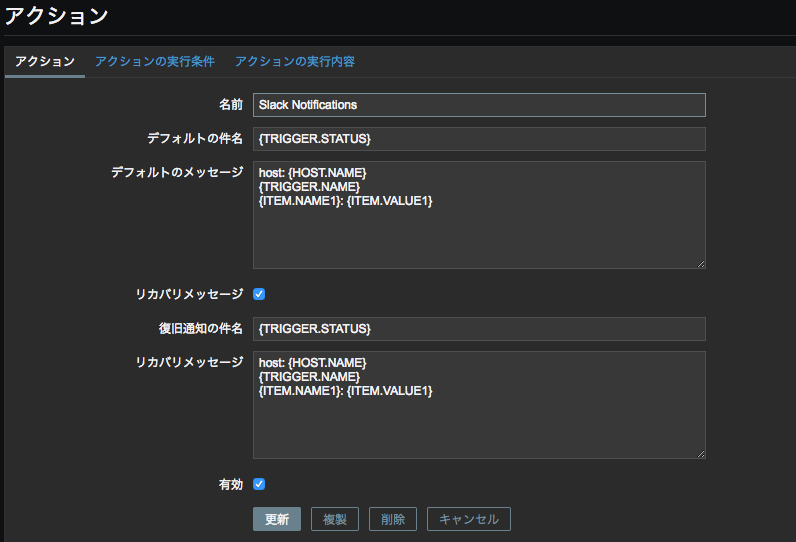This screenshot has height=542, width=796.
Task: Click the 名前 label text
Action: (x=230, y=104)
